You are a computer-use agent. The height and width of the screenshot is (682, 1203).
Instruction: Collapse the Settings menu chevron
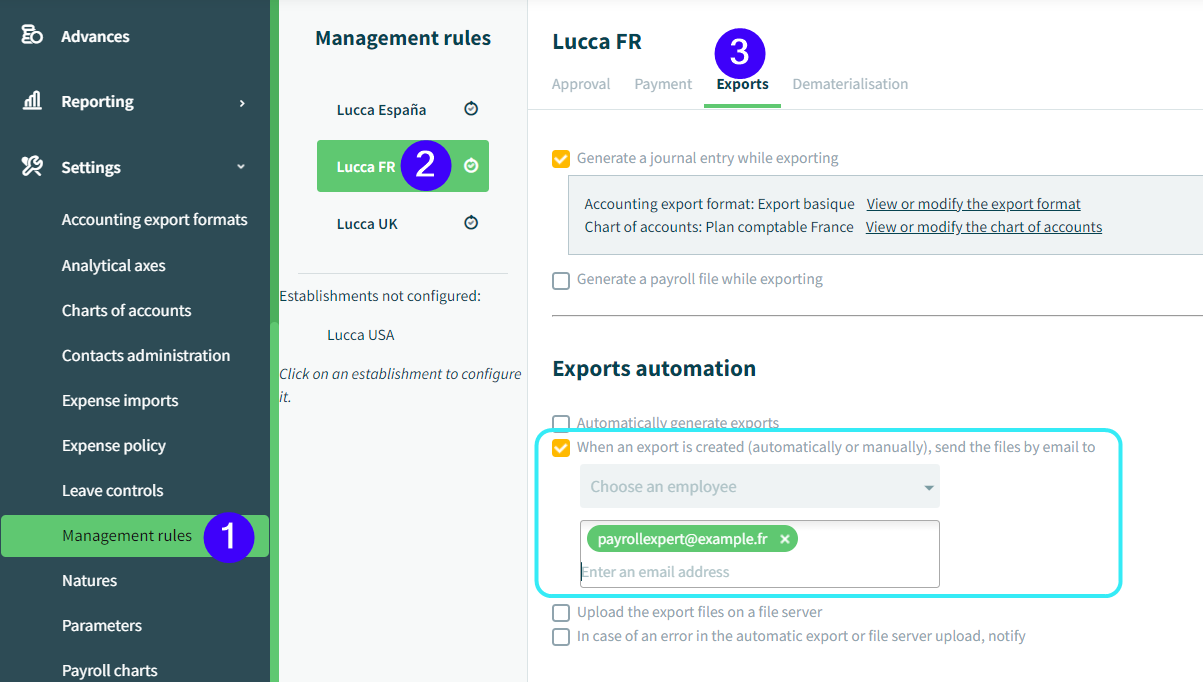(241, 167)
